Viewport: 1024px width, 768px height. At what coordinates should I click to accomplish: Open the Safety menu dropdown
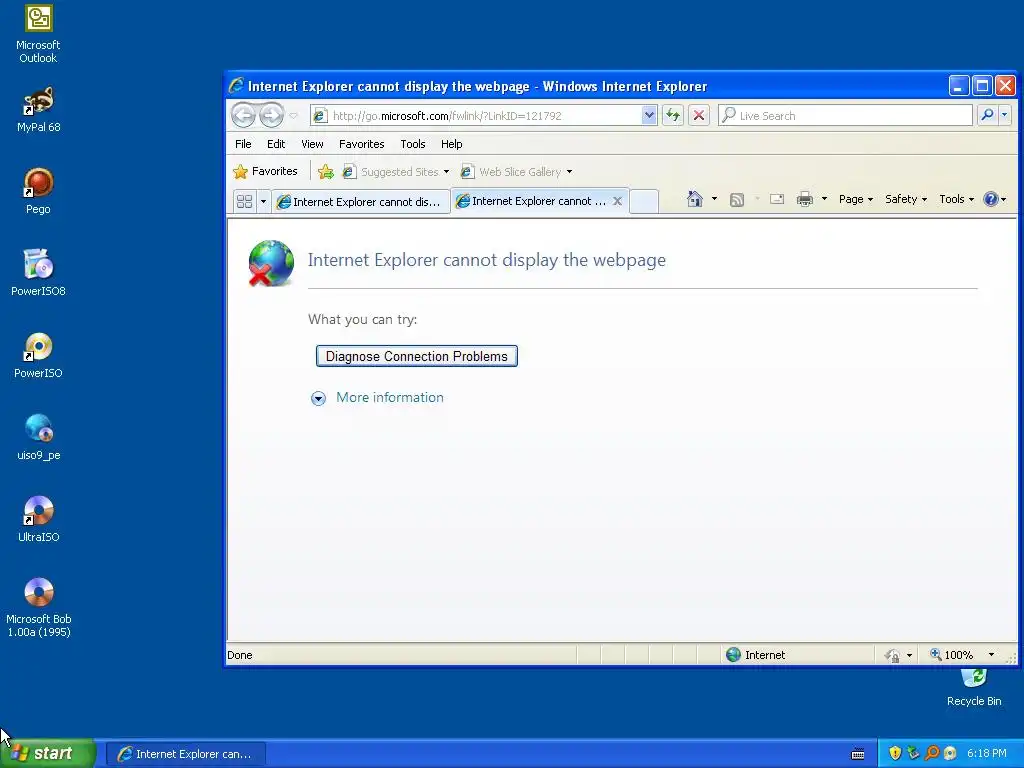tap(906, 199)
